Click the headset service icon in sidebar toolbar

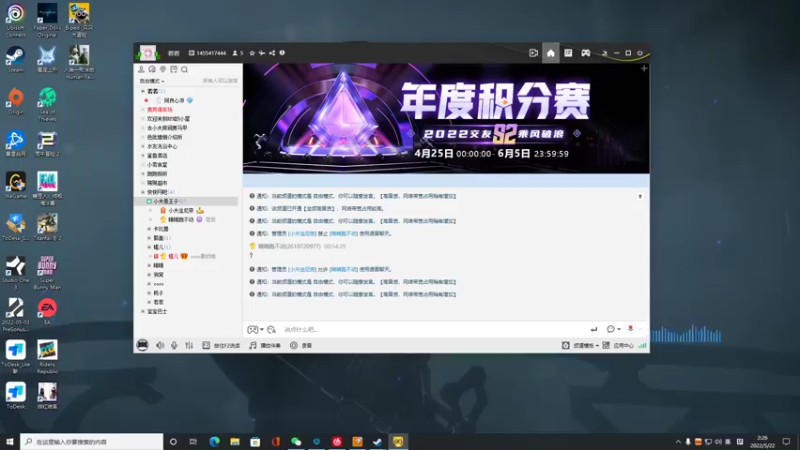[x=152, y=69]
